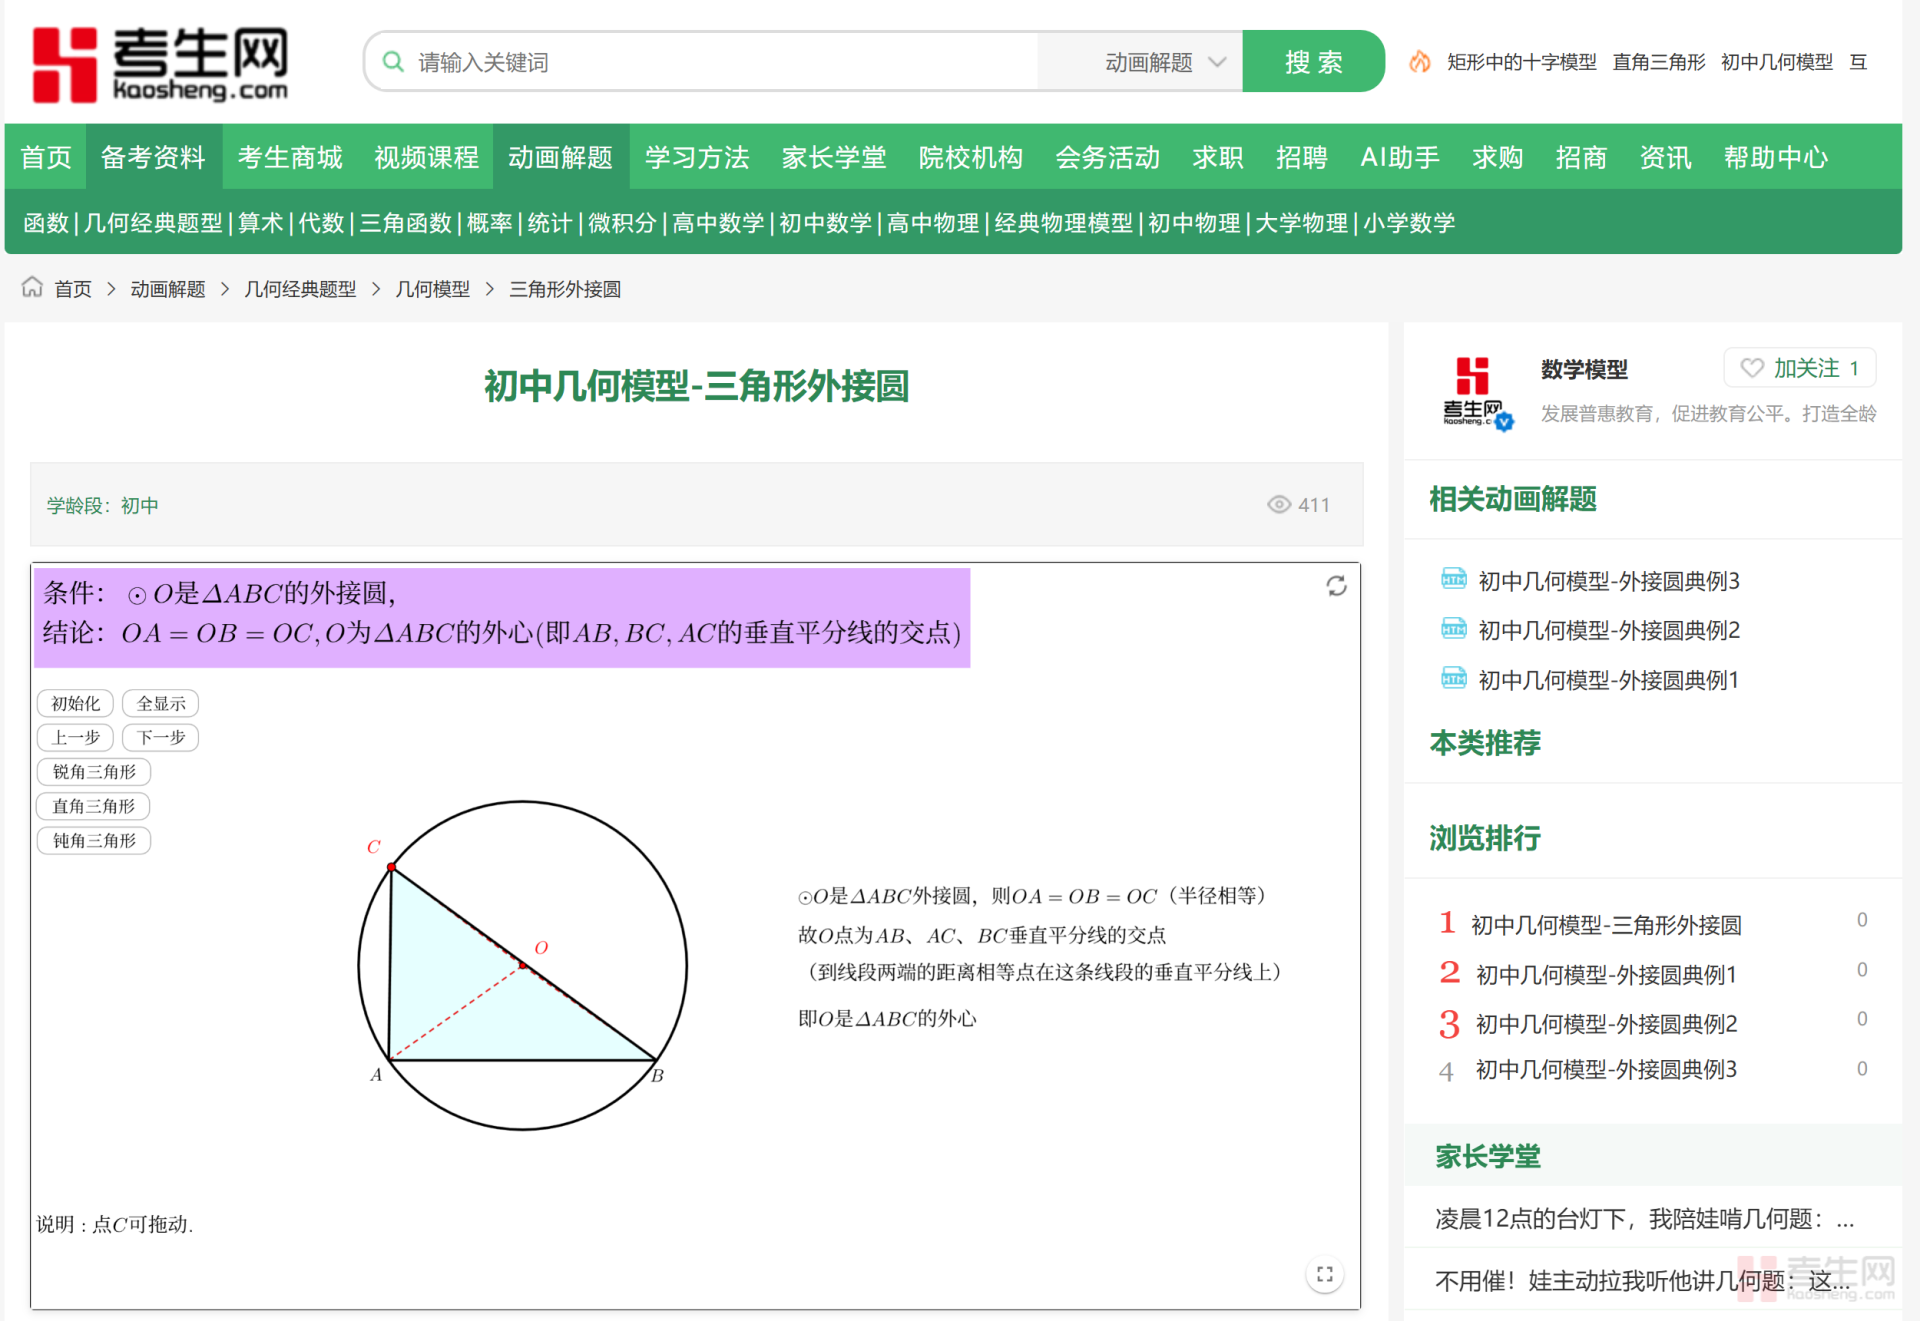Open the 动画解题 search category dropdown
The image size is (1920, 1321).
point(1164,62)
